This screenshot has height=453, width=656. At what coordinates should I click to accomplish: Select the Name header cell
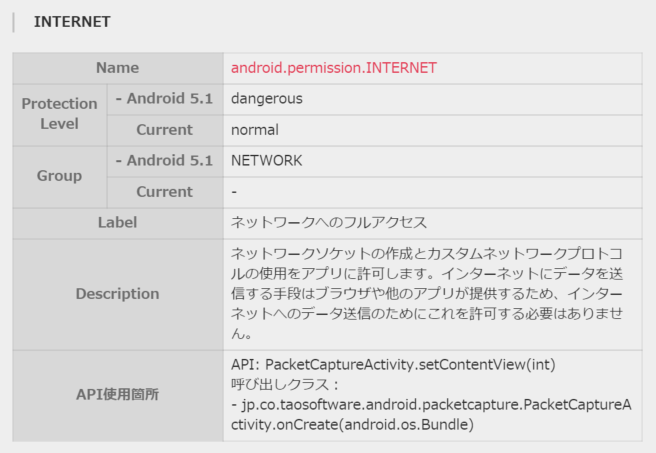tap(118, 68)
